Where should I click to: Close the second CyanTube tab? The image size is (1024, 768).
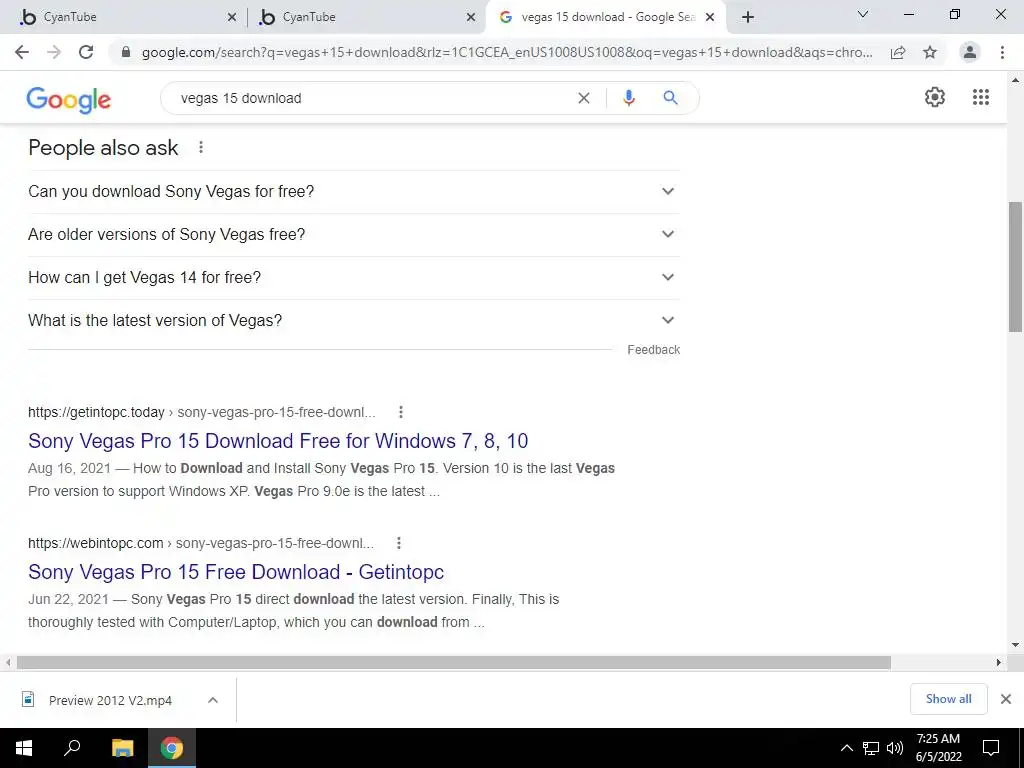coord(471,18)
